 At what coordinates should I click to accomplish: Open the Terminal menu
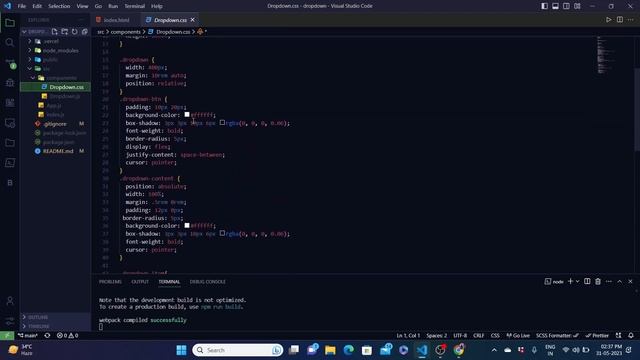pos(135,6)
